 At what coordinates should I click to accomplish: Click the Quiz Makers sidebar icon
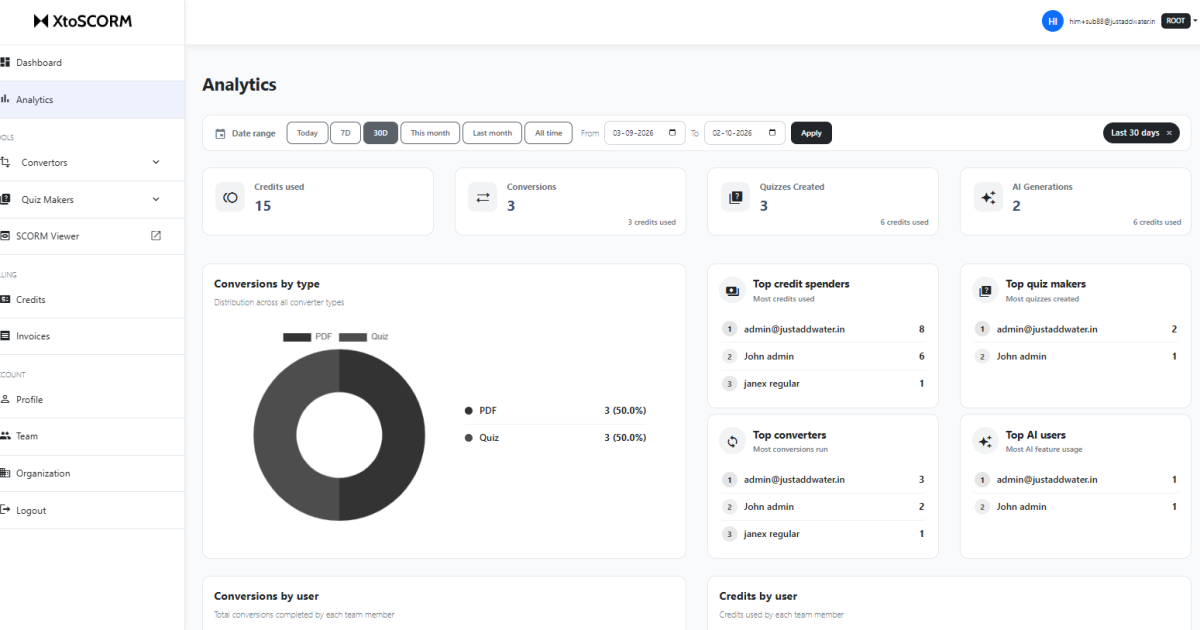tap(5, 199)
